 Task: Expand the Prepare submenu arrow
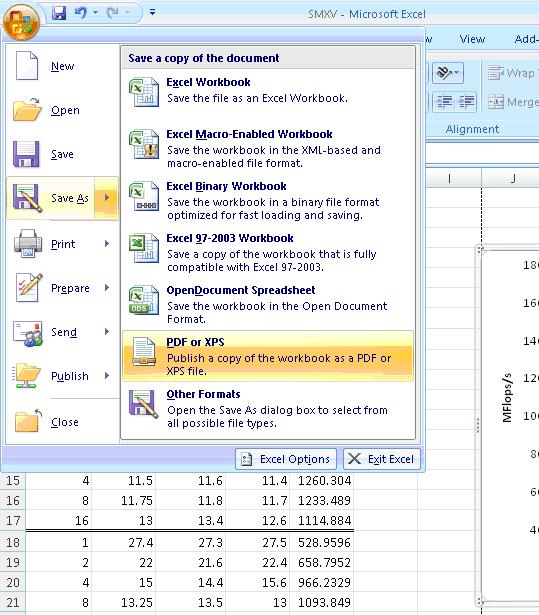click(107, 287)
